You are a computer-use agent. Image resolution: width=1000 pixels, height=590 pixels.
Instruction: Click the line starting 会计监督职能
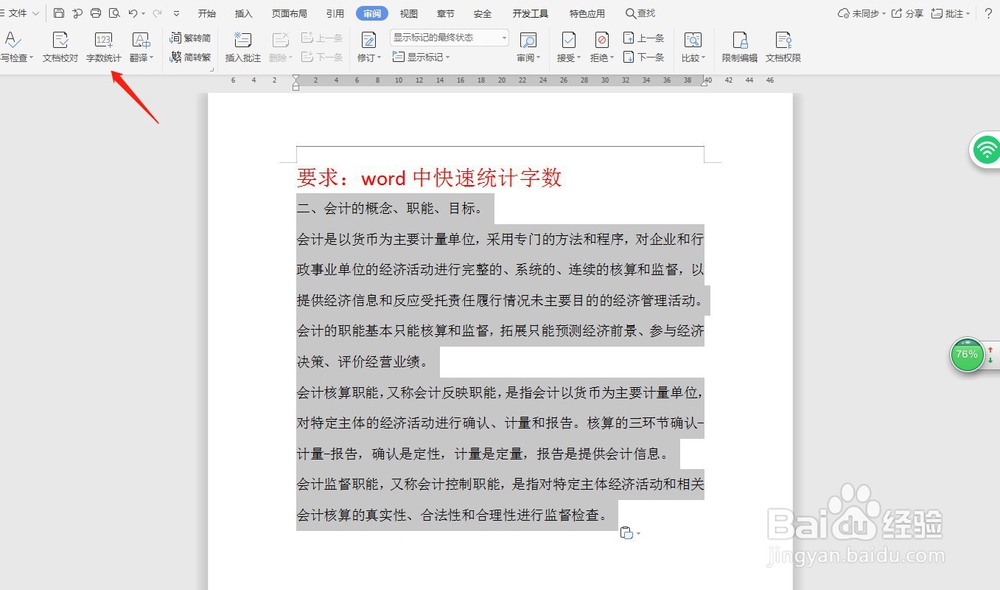pyautogui.click(x=500, y=485)
